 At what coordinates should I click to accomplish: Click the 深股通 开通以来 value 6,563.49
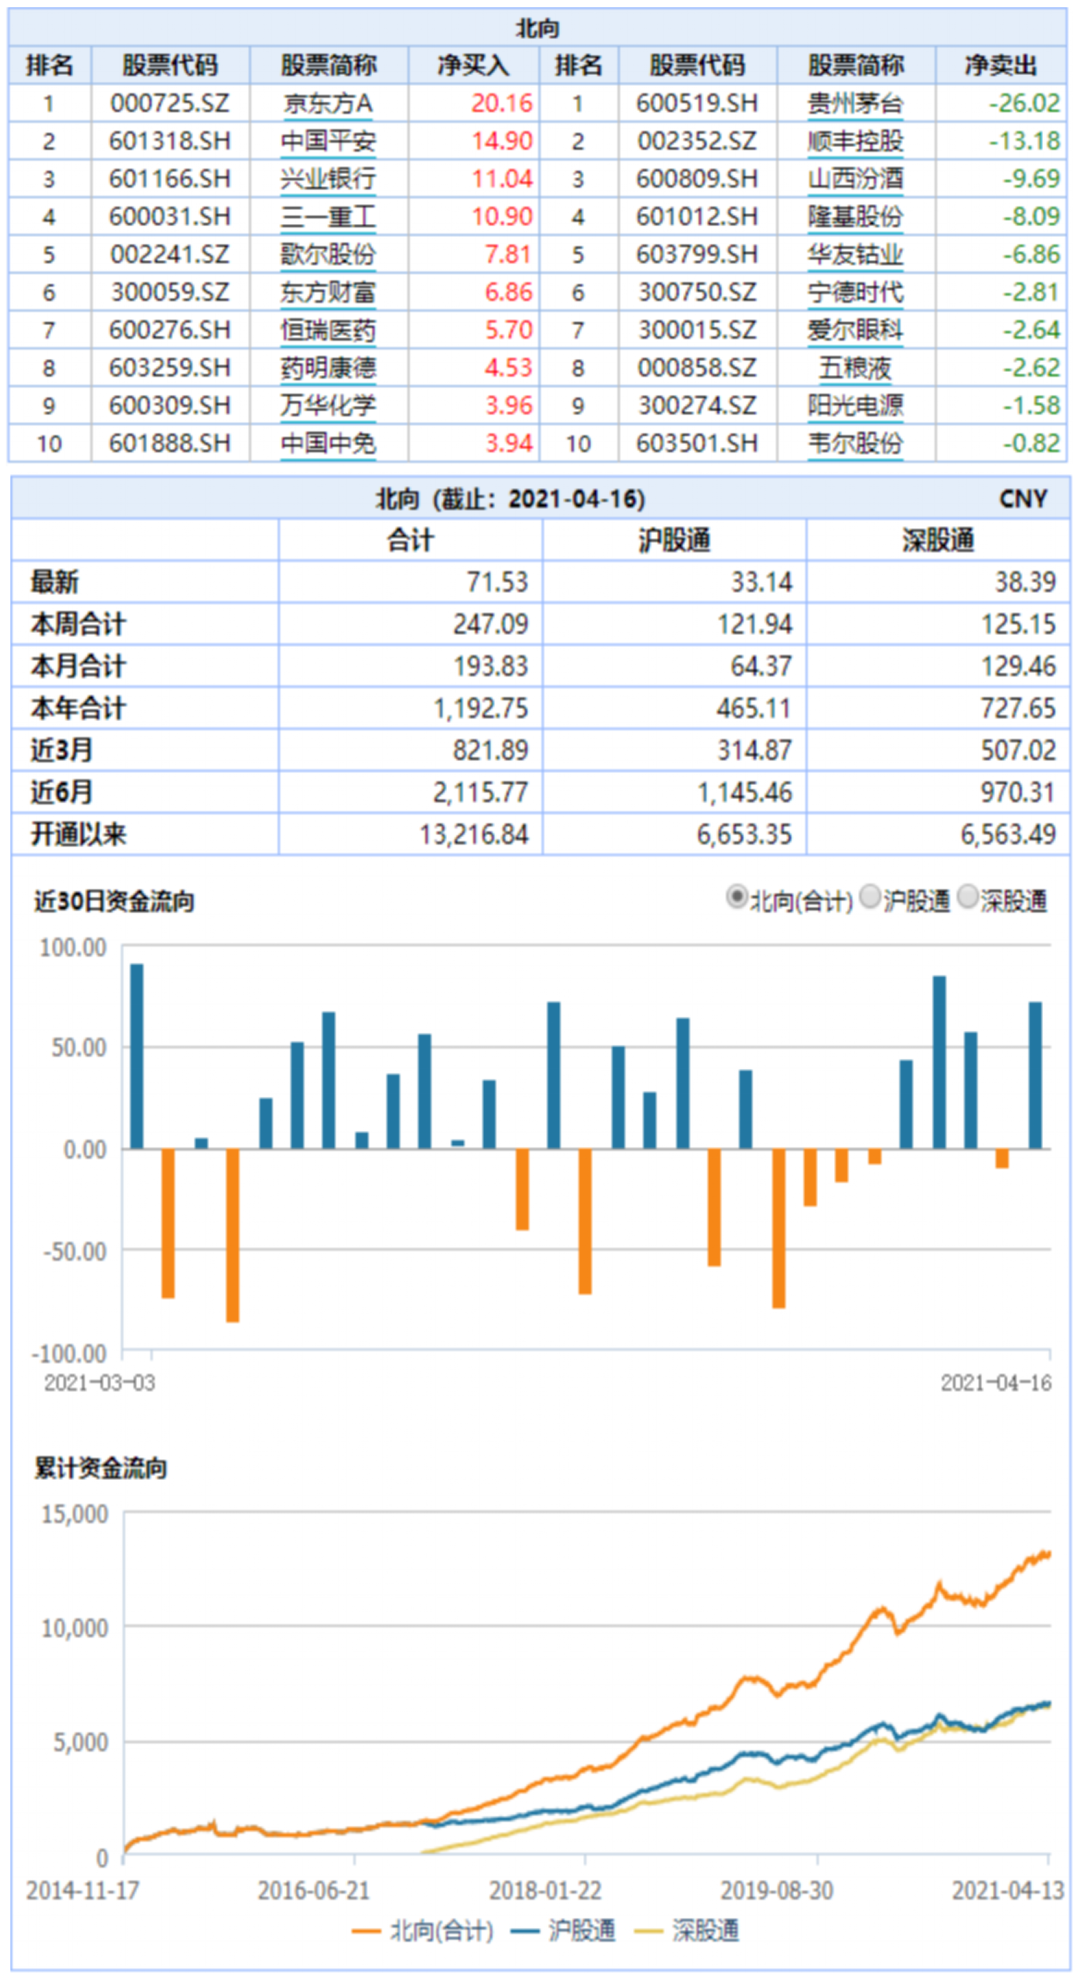tap(1009, 834)
